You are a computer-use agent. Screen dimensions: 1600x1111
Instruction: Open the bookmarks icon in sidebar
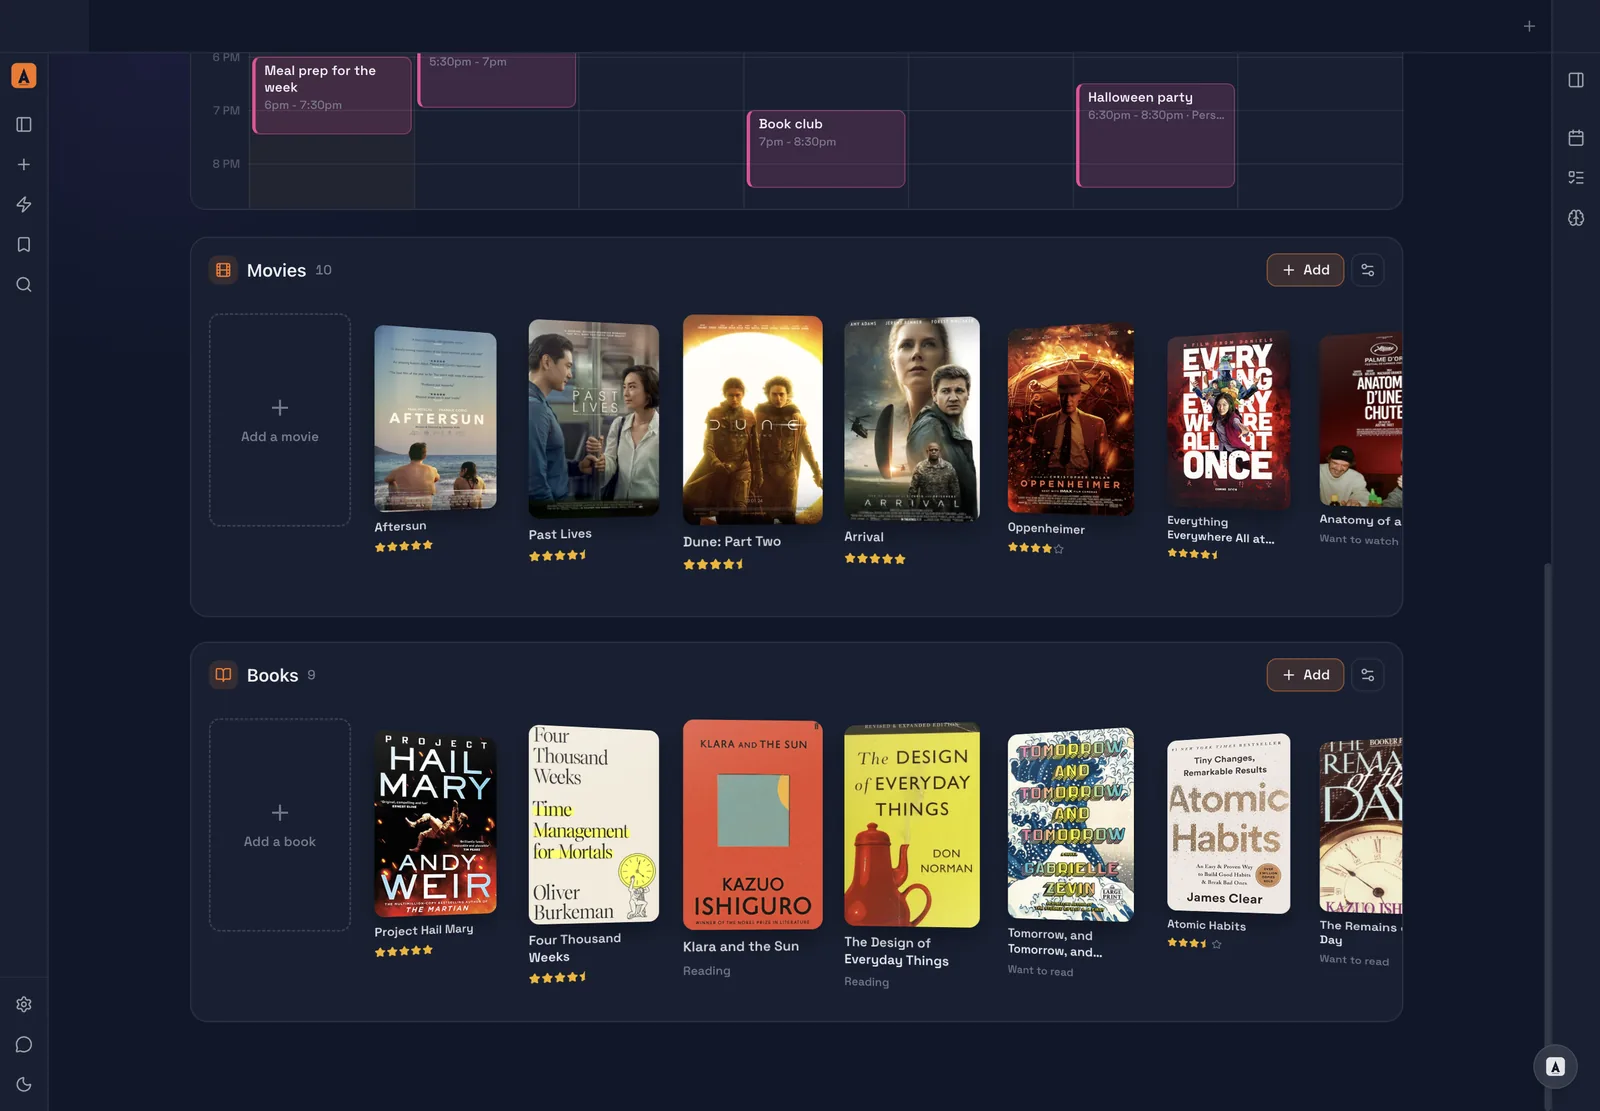coord(24,245)
